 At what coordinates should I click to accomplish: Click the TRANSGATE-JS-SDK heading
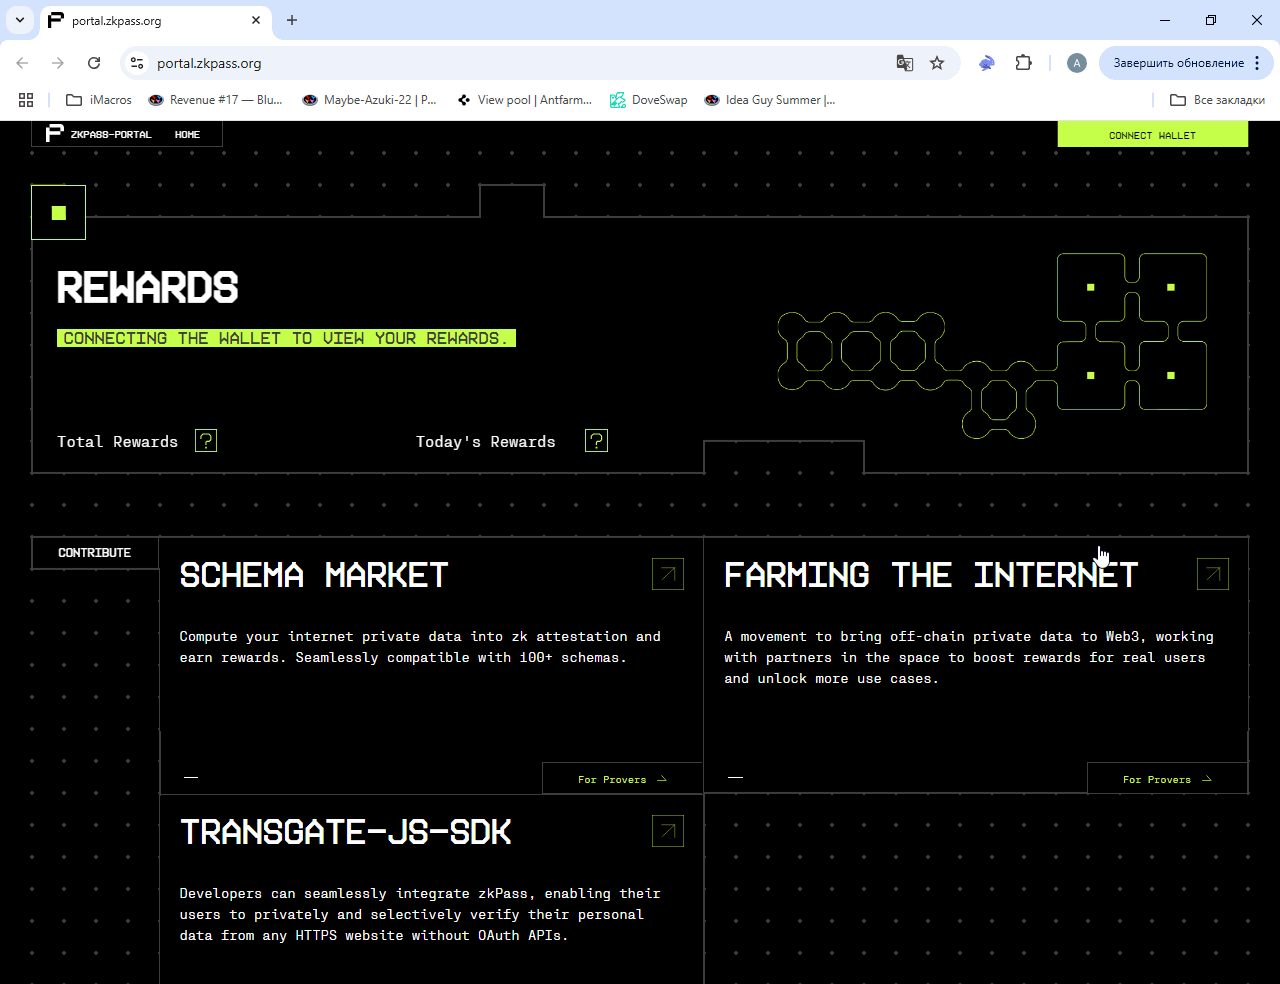pyautogui.click(x=345, y=832)
